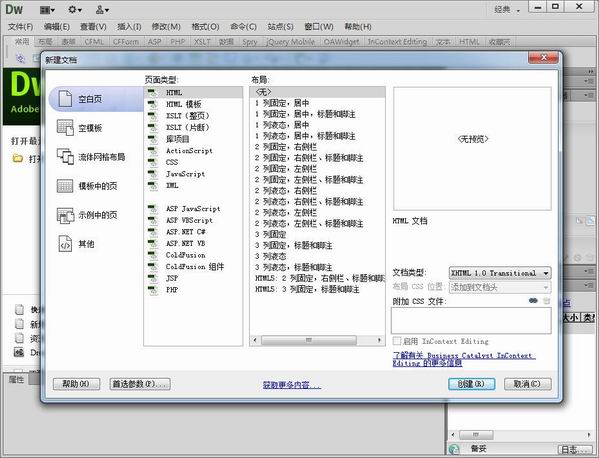This screenshot has width=599, height=458.
Task: Select the <无> layout option
Action: click(317, 92)
